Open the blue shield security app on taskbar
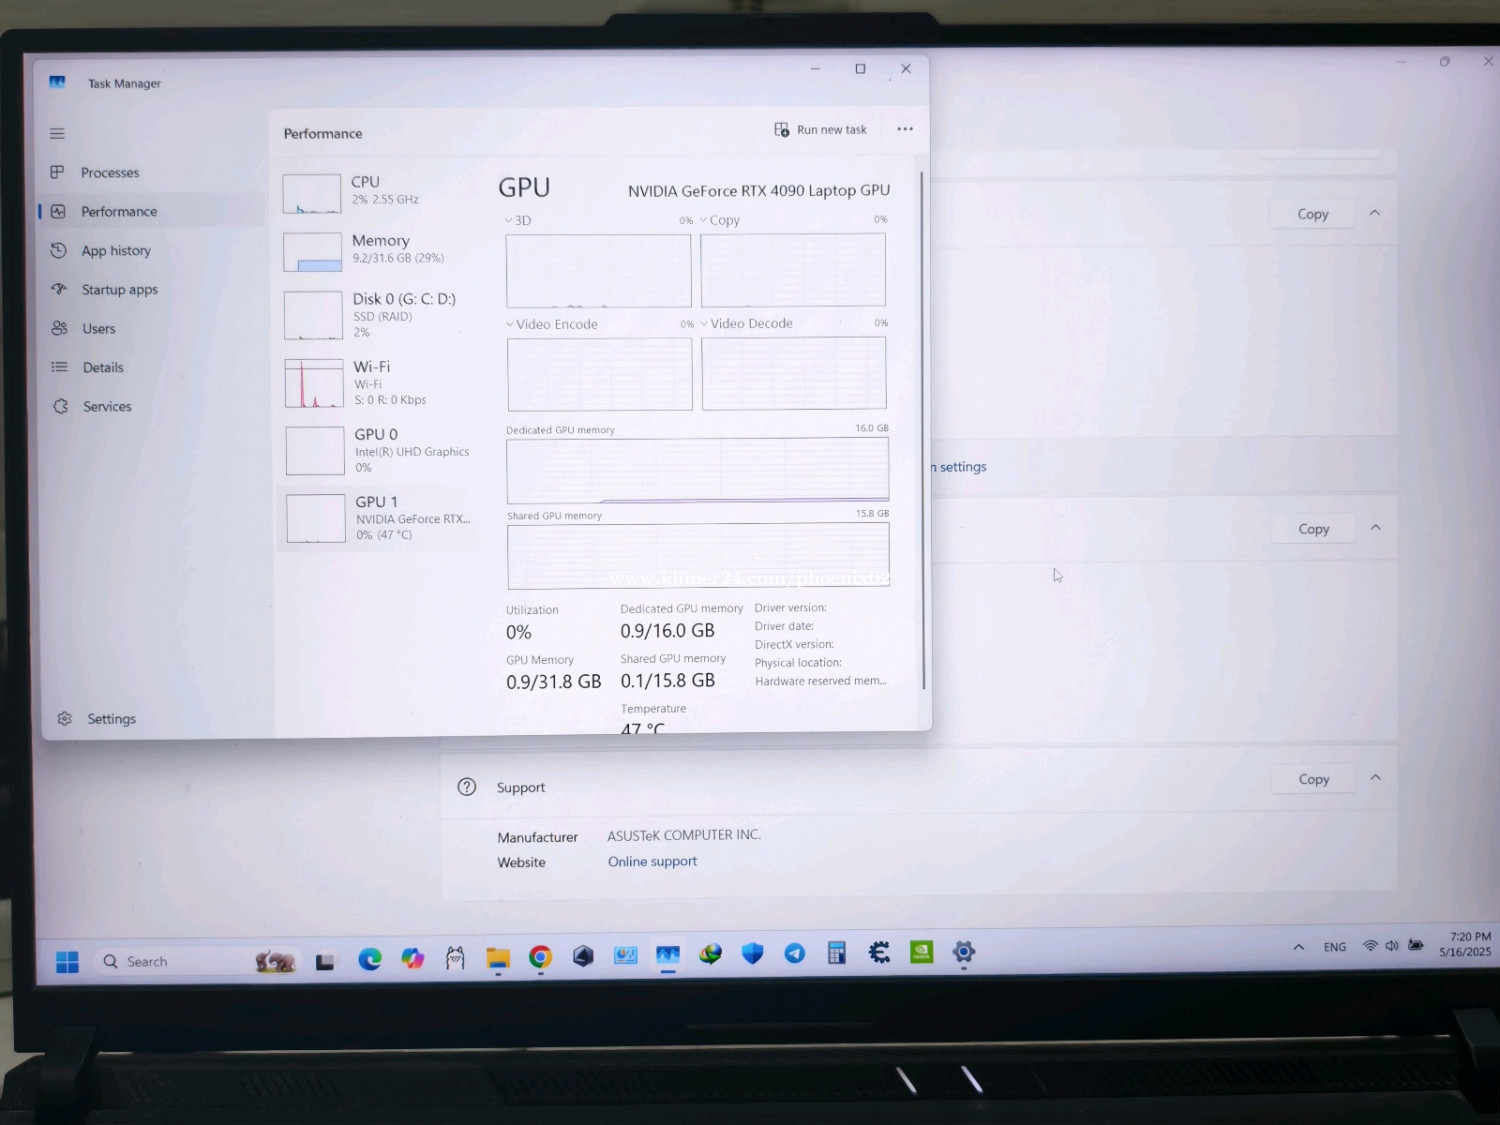Viewport: 1500px width, 1125px height. (x=752, y=954)
